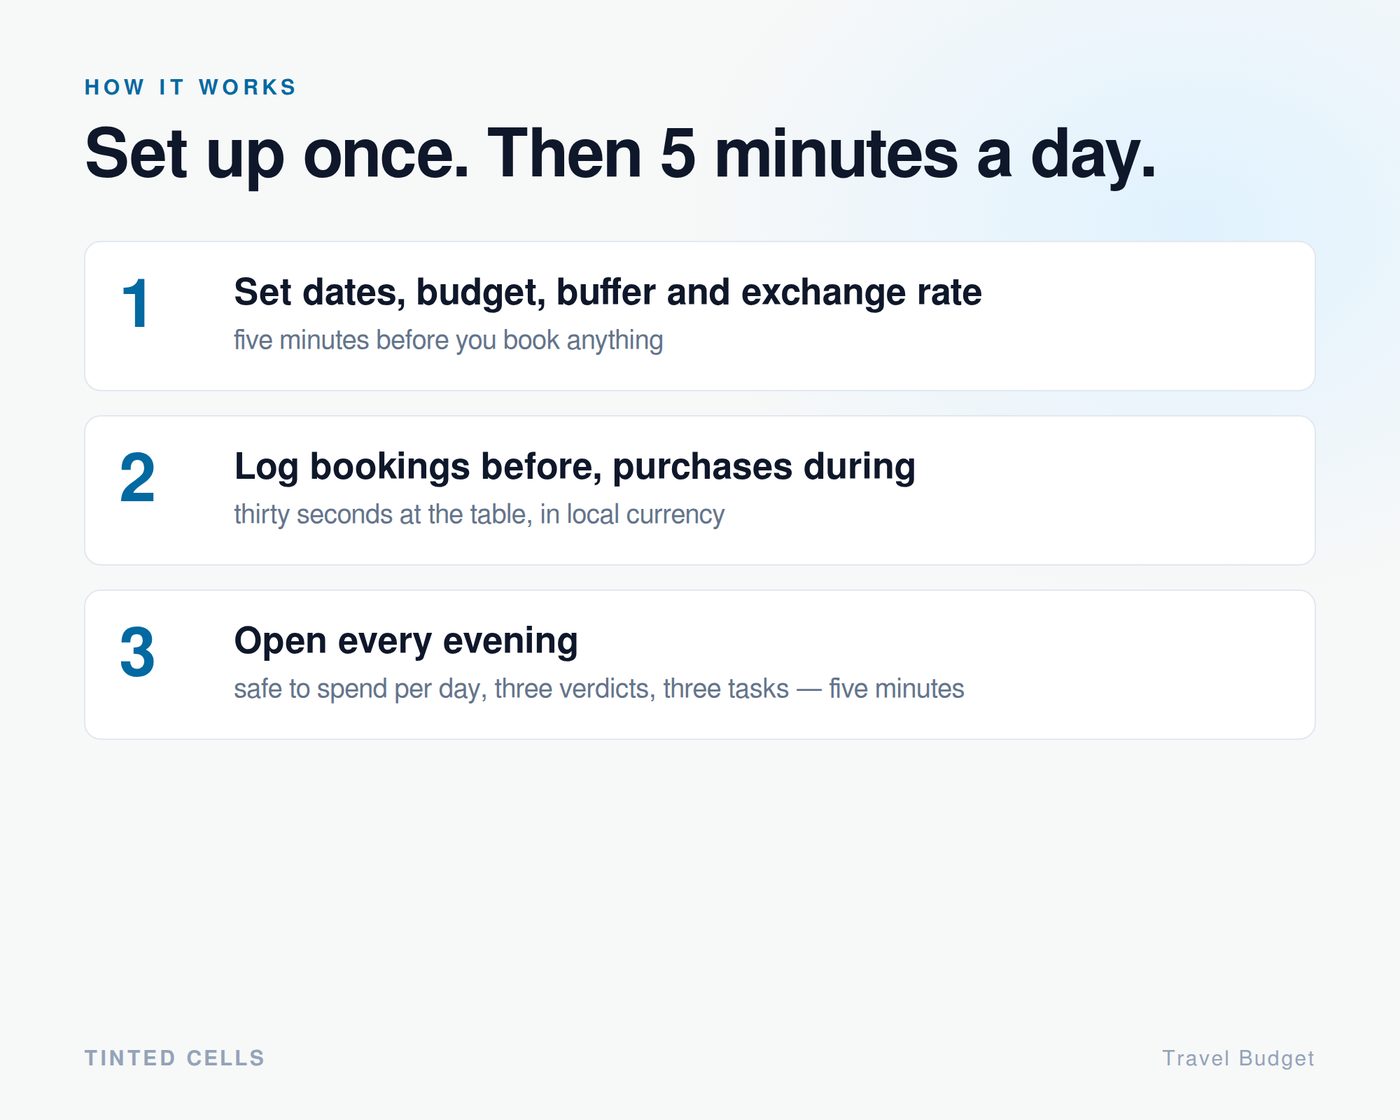Image resolution: width=1400 pixels, height=1120 pixels.
Task: Open the 'Open every evening' step title
Action: click(406, 641)
